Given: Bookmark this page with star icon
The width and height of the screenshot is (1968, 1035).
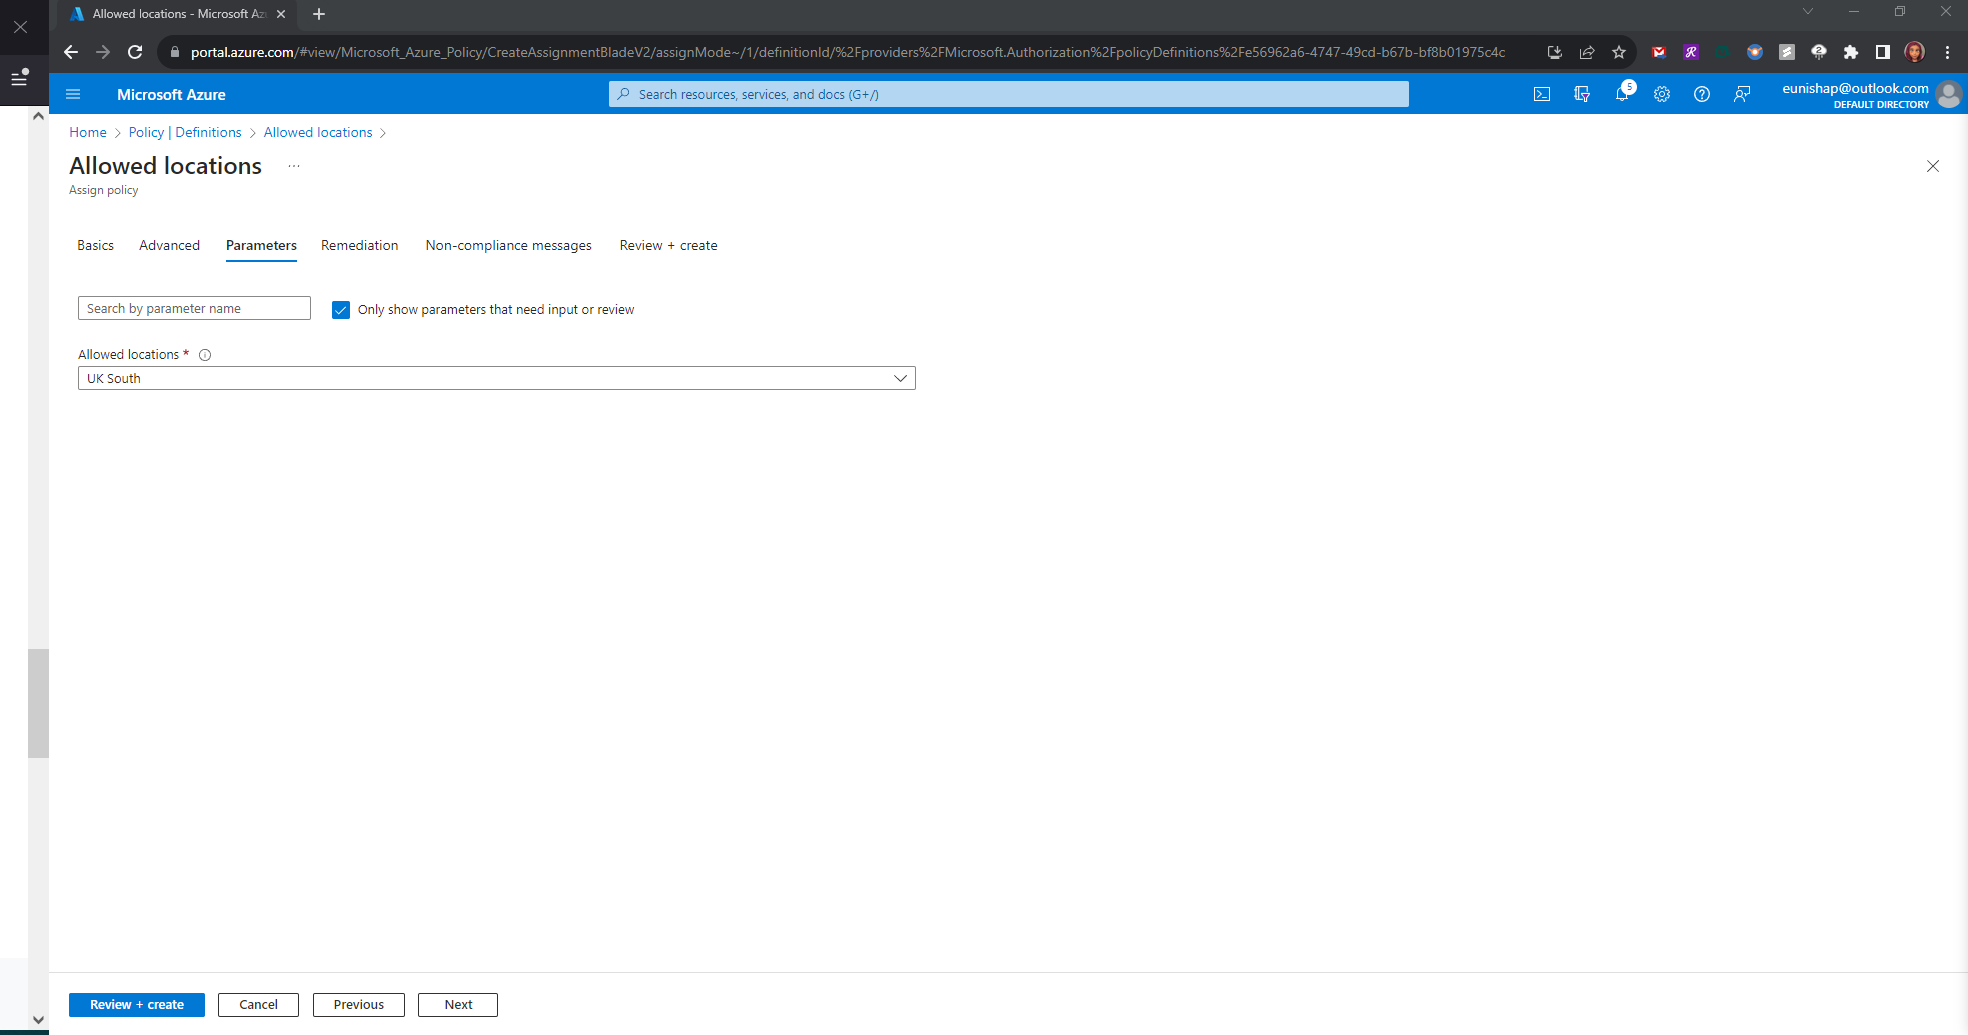Looking at the screenshot, I should pyautogui.click(x=1619, y=52).
